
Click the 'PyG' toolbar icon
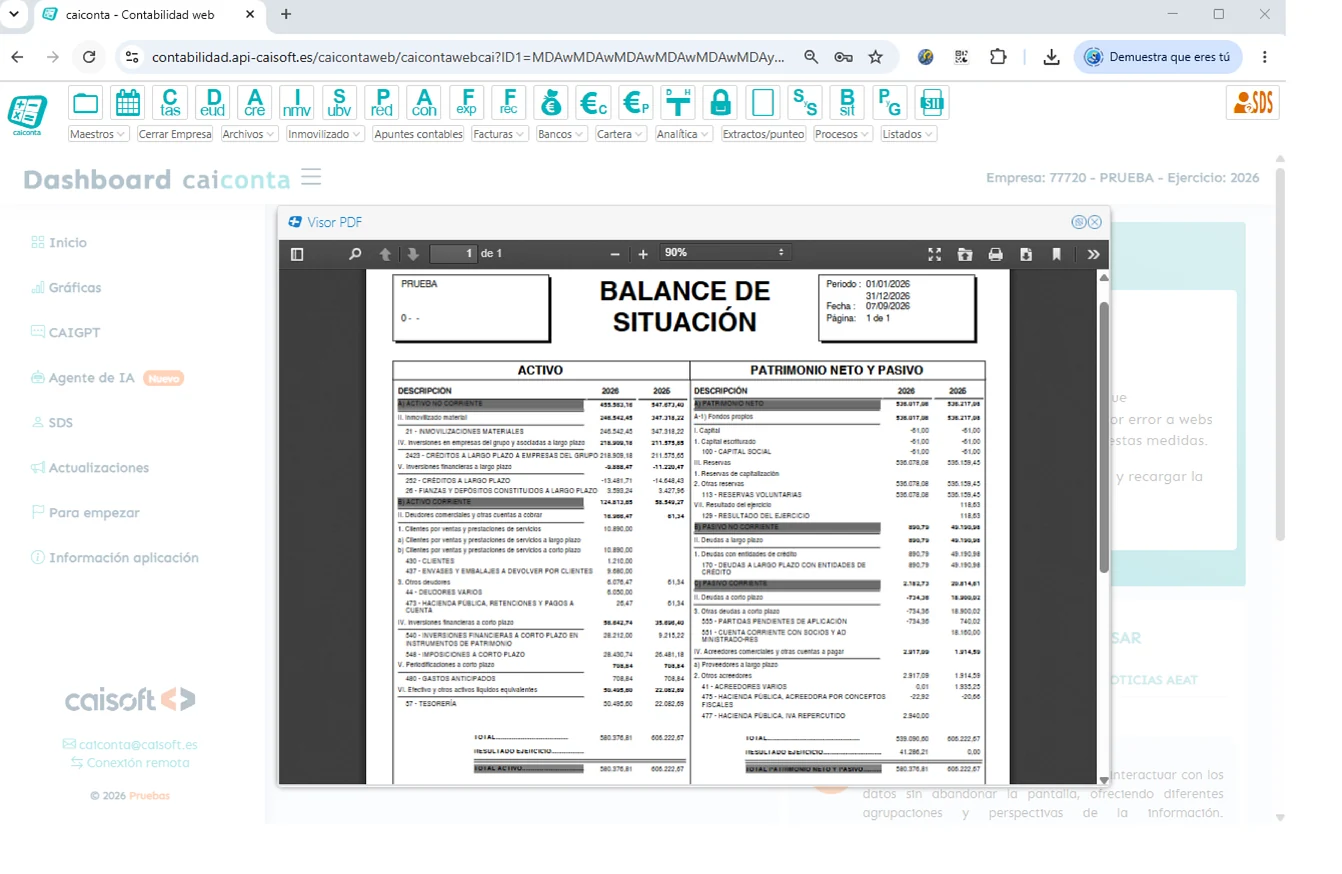click(x=889, y=102)
